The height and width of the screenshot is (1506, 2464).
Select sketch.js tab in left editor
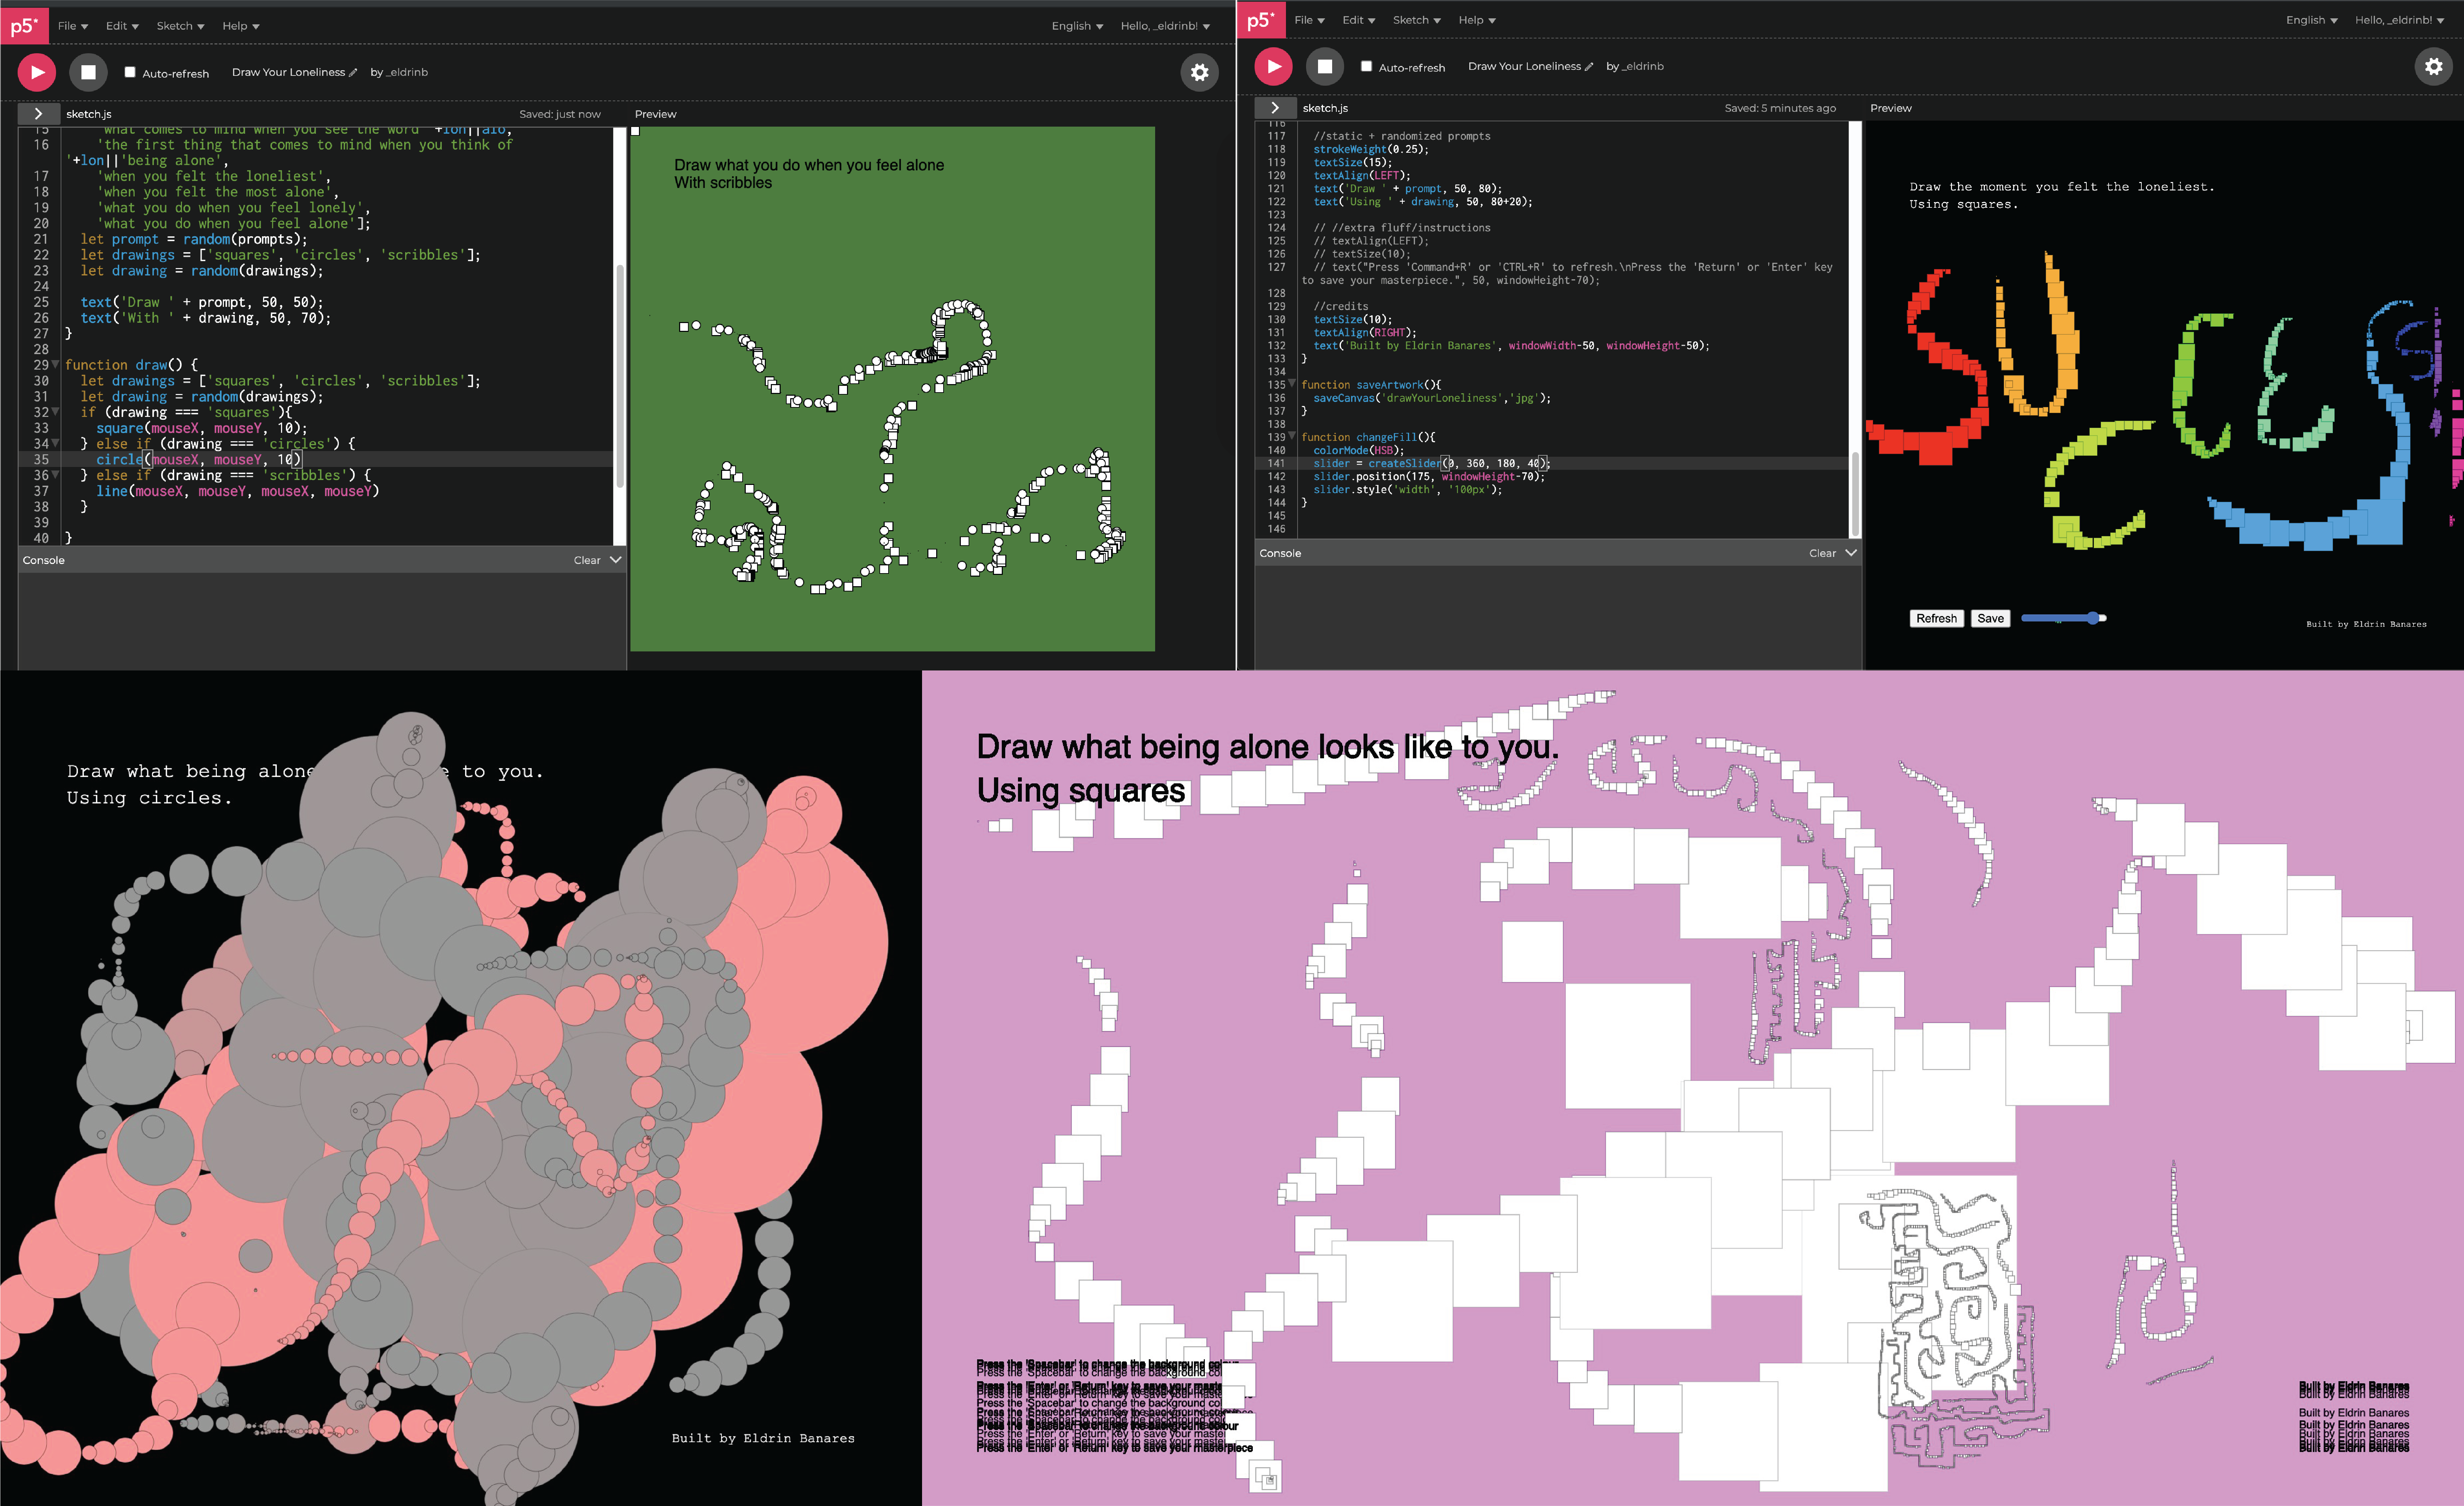click(x=89, y=114)
